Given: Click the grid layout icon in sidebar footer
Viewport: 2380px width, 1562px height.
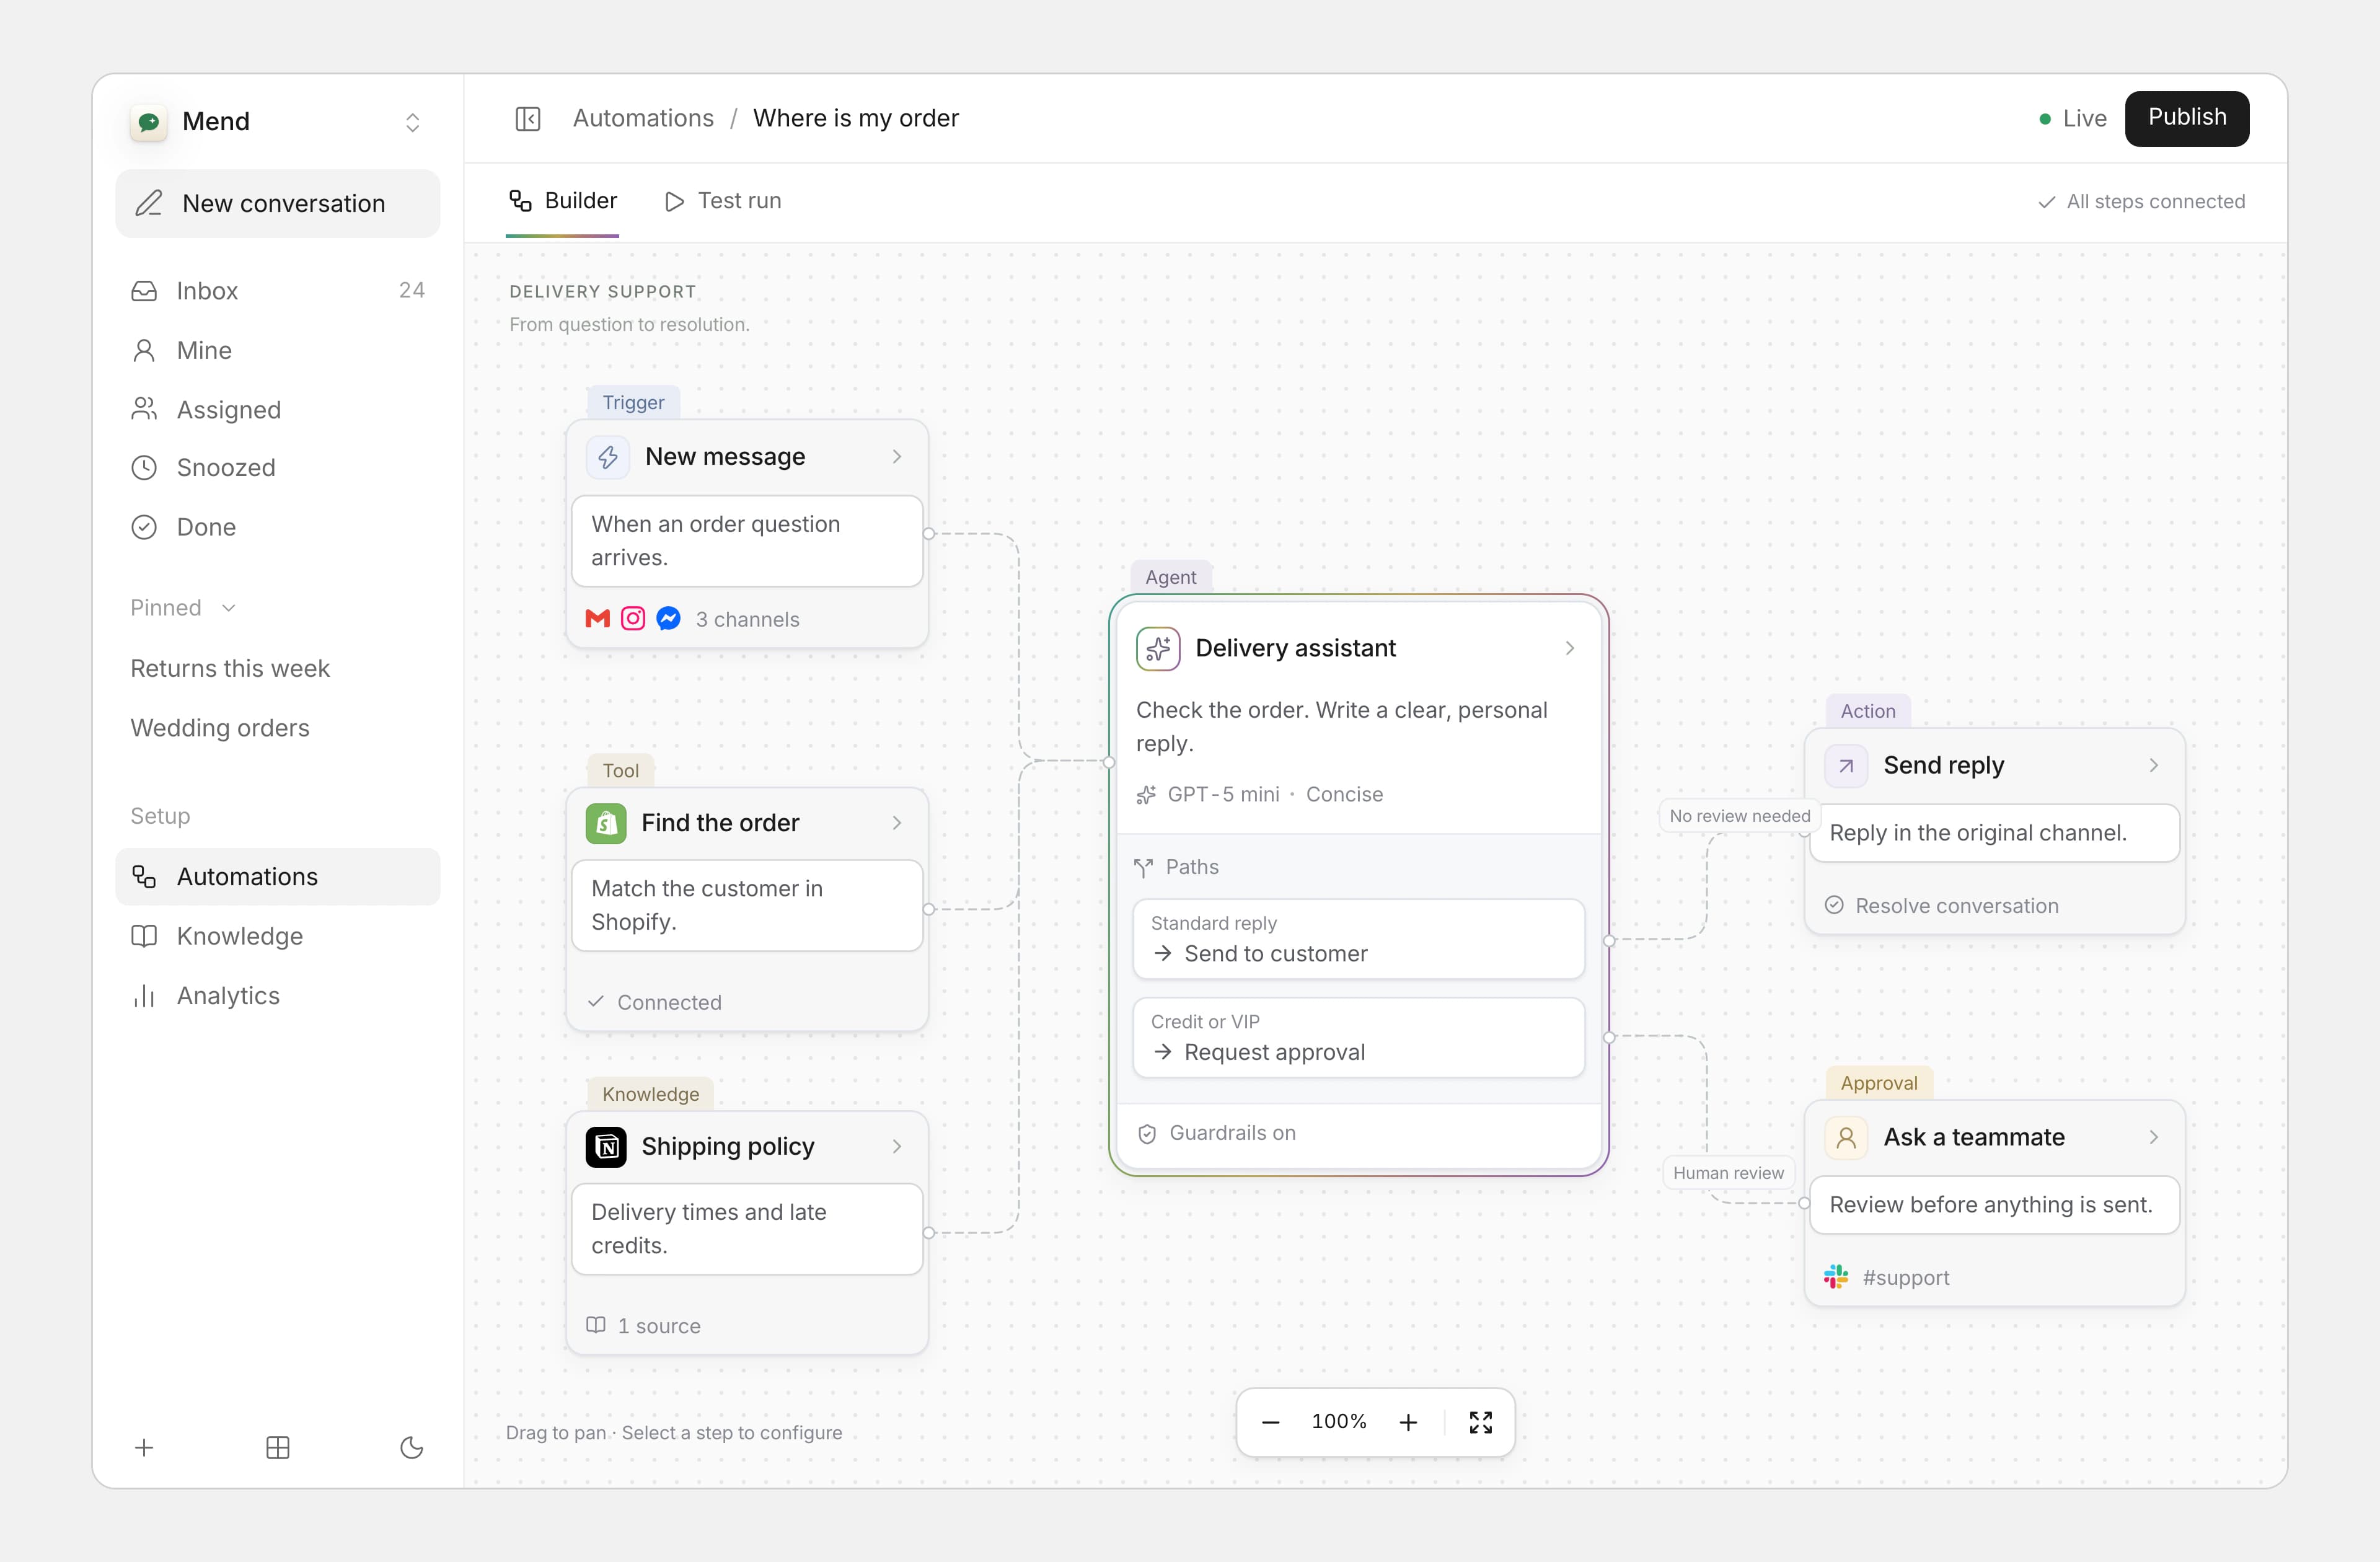Looking at the screenshot, I should pos(278,1447).
